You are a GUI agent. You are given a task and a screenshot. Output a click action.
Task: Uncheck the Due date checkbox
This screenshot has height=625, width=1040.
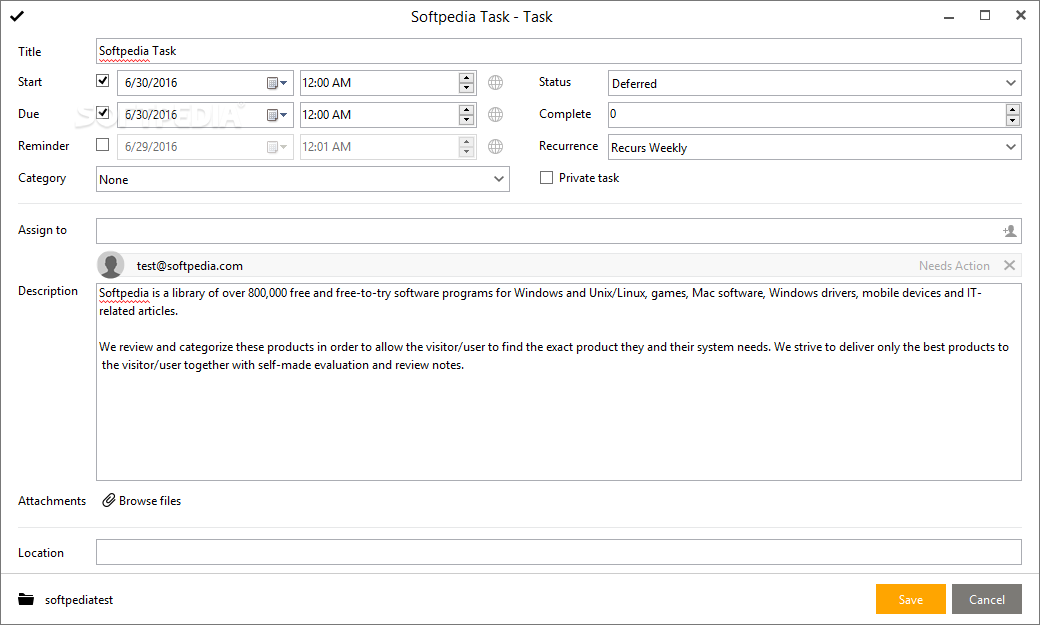(102, 112)
